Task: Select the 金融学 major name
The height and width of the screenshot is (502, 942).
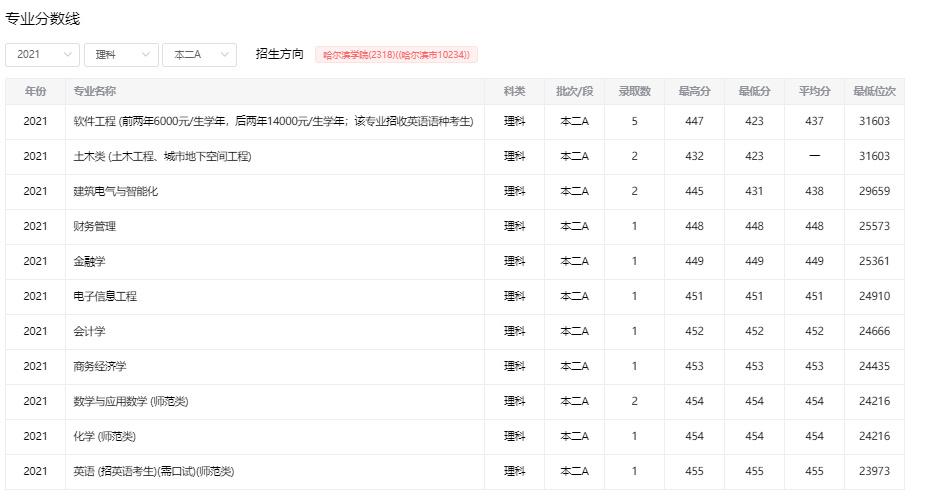Action: pyautogui.click(x=89, y=261)
